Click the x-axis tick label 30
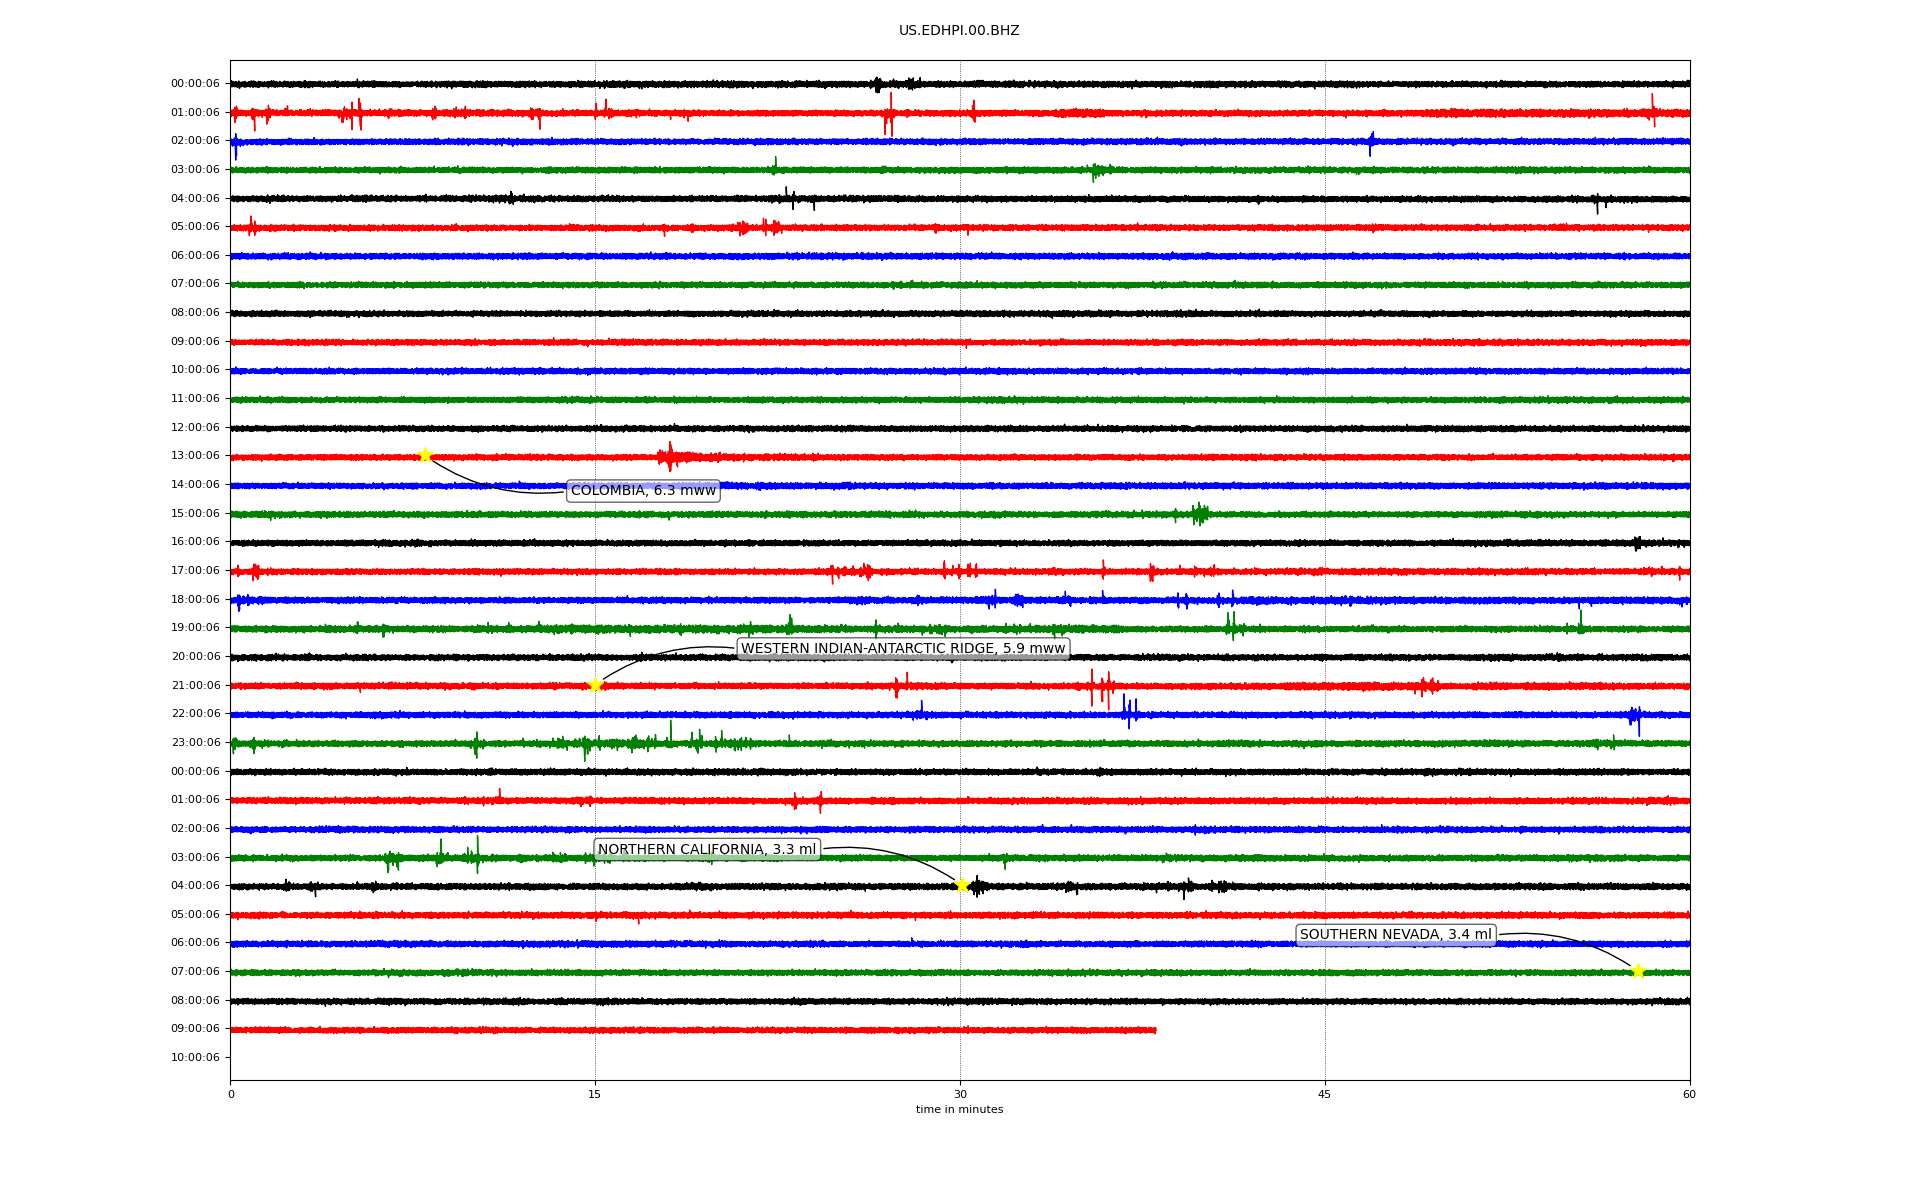This screenshot has width=1920, height=1200. [x=960, y=1094]
